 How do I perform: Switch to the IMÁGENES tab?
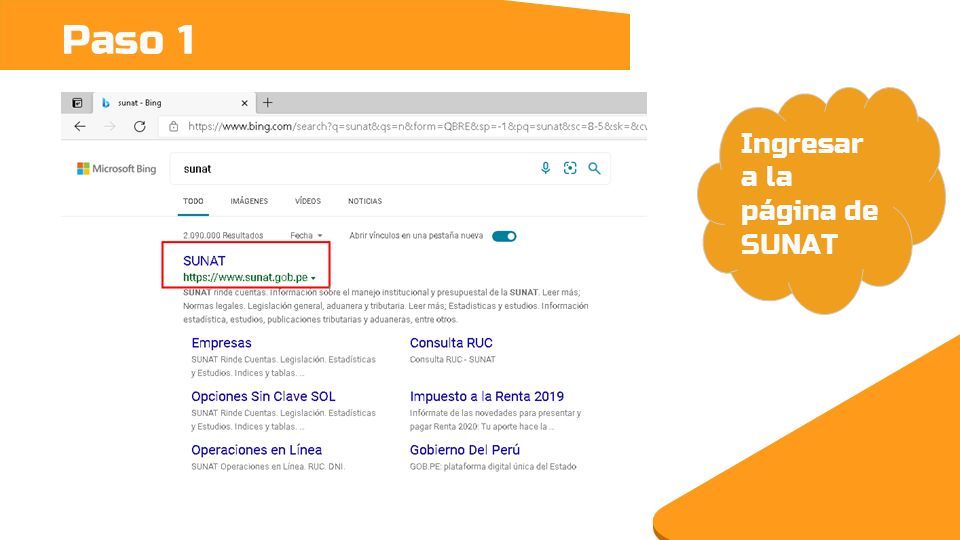coord(249,201)
